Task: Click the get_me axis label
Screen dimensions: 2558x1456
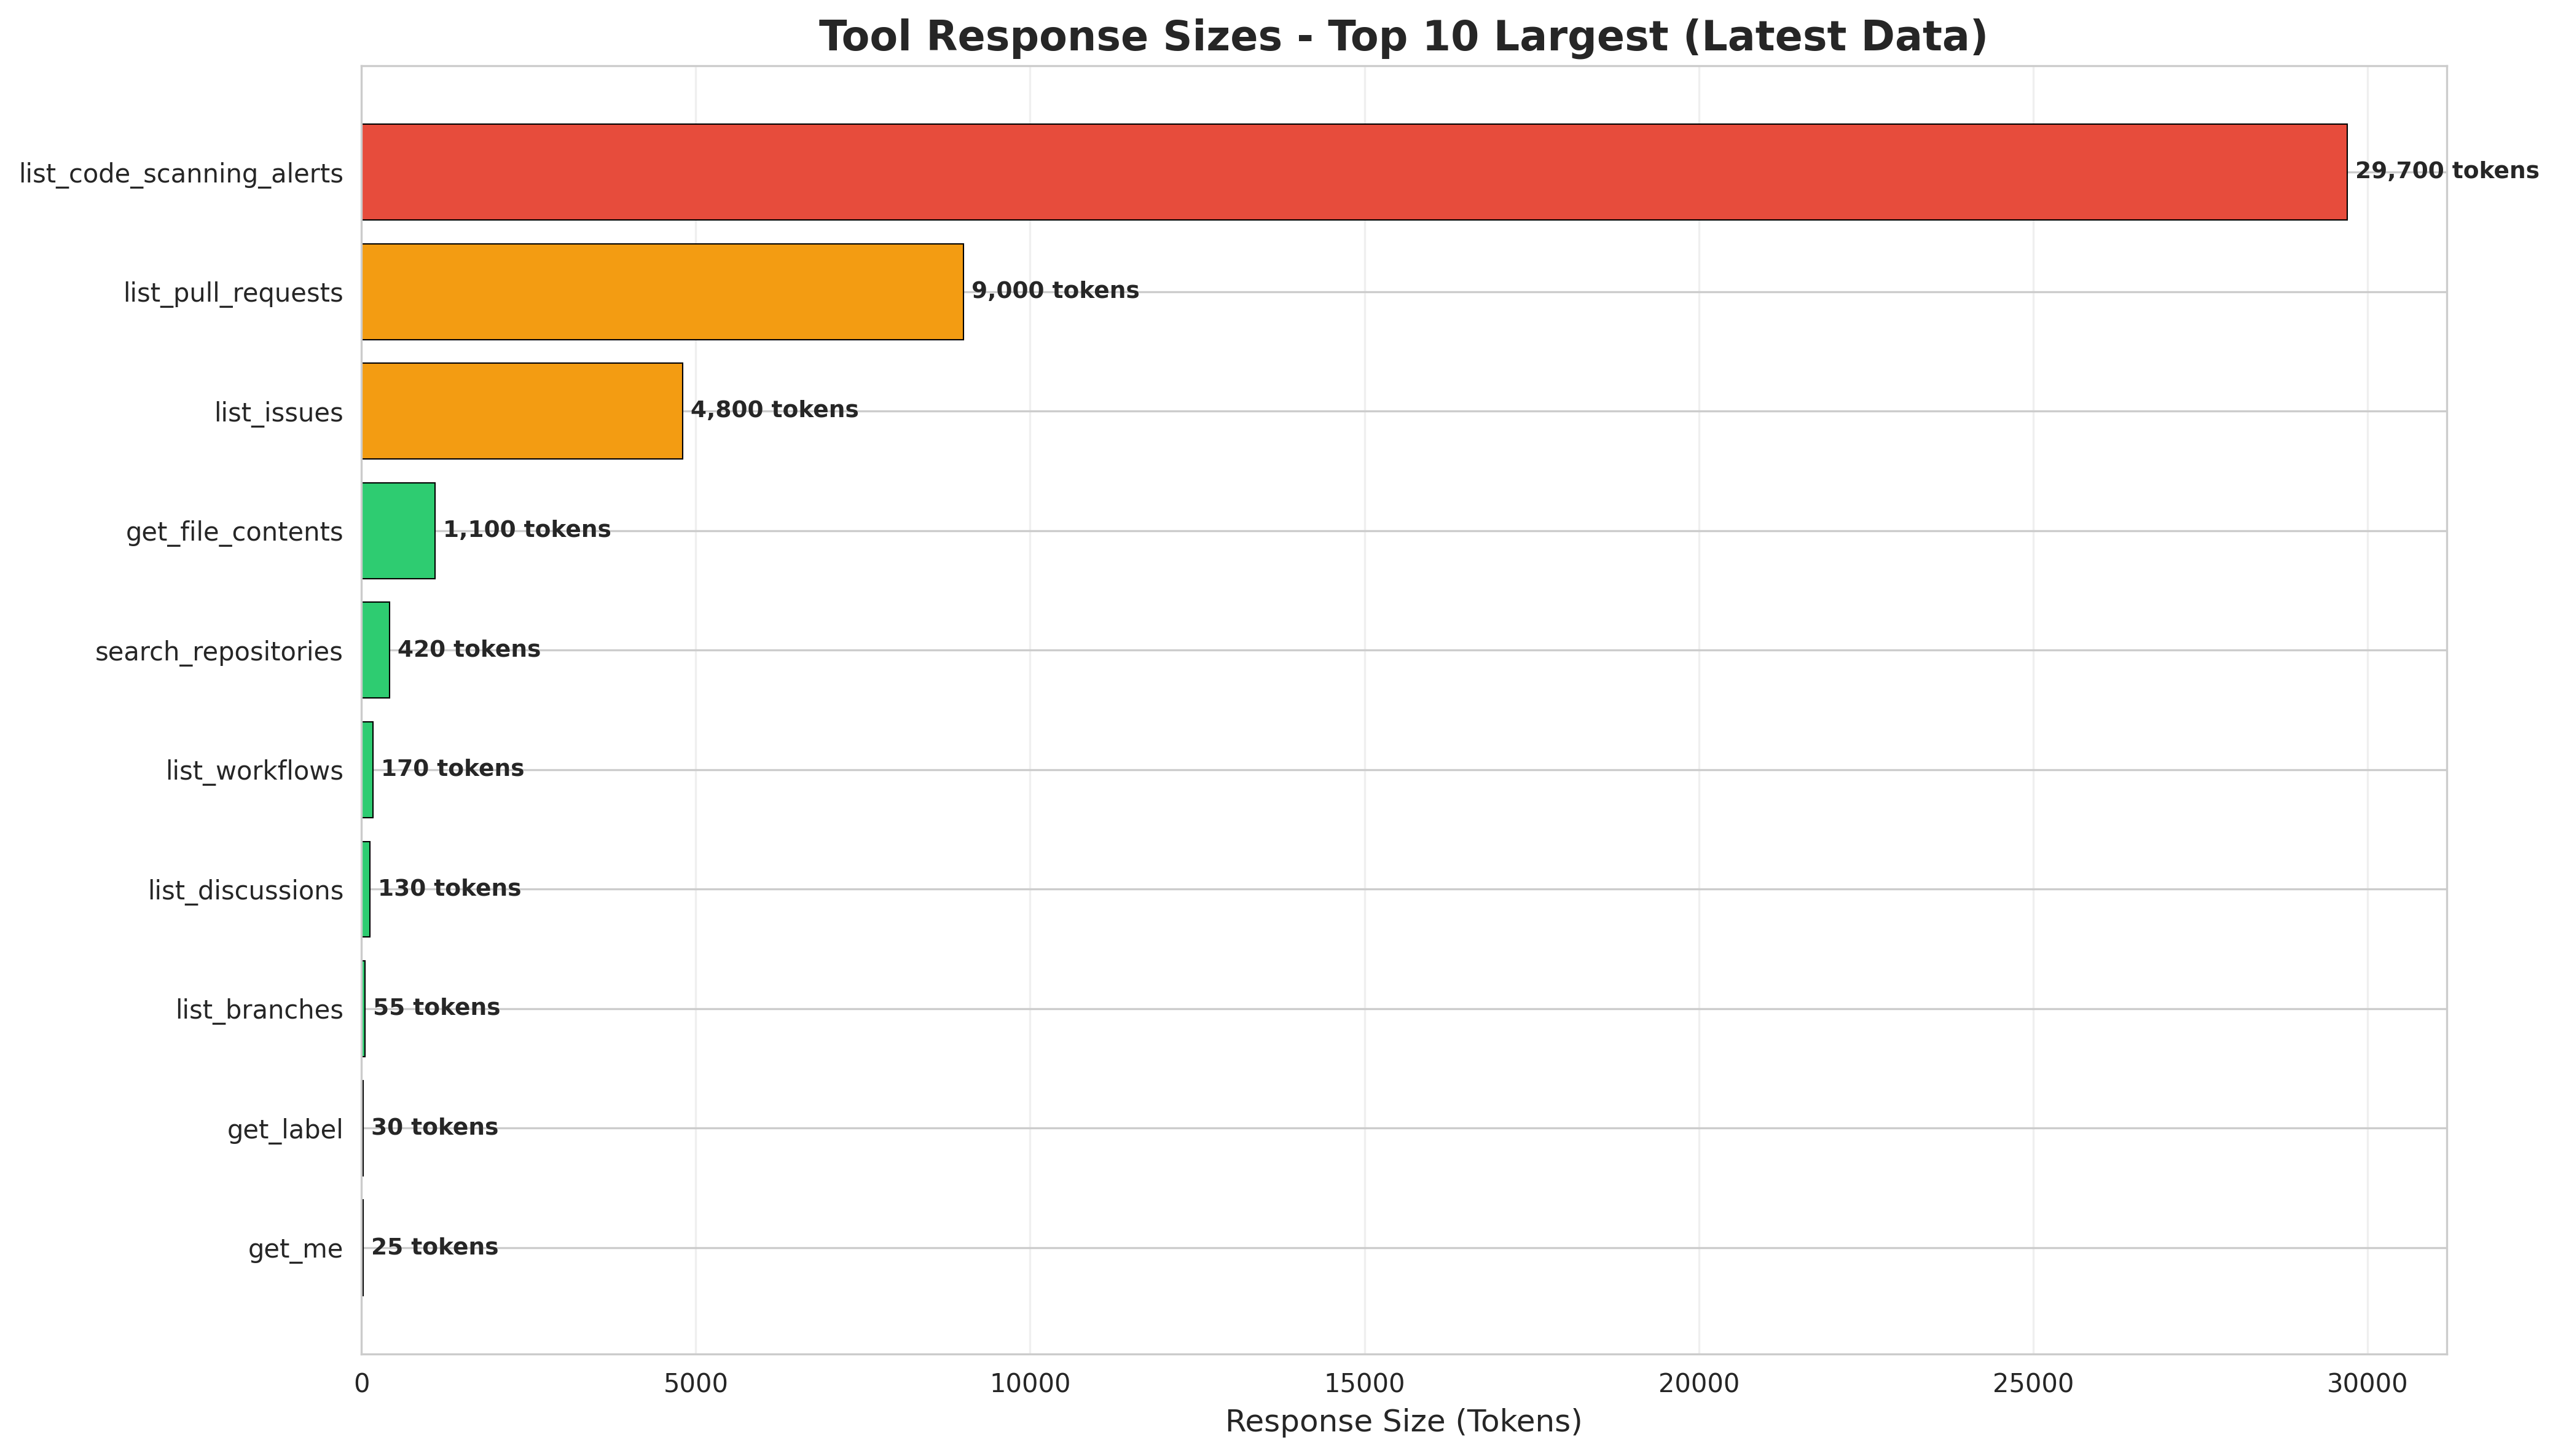Action: pos(295,1249)
